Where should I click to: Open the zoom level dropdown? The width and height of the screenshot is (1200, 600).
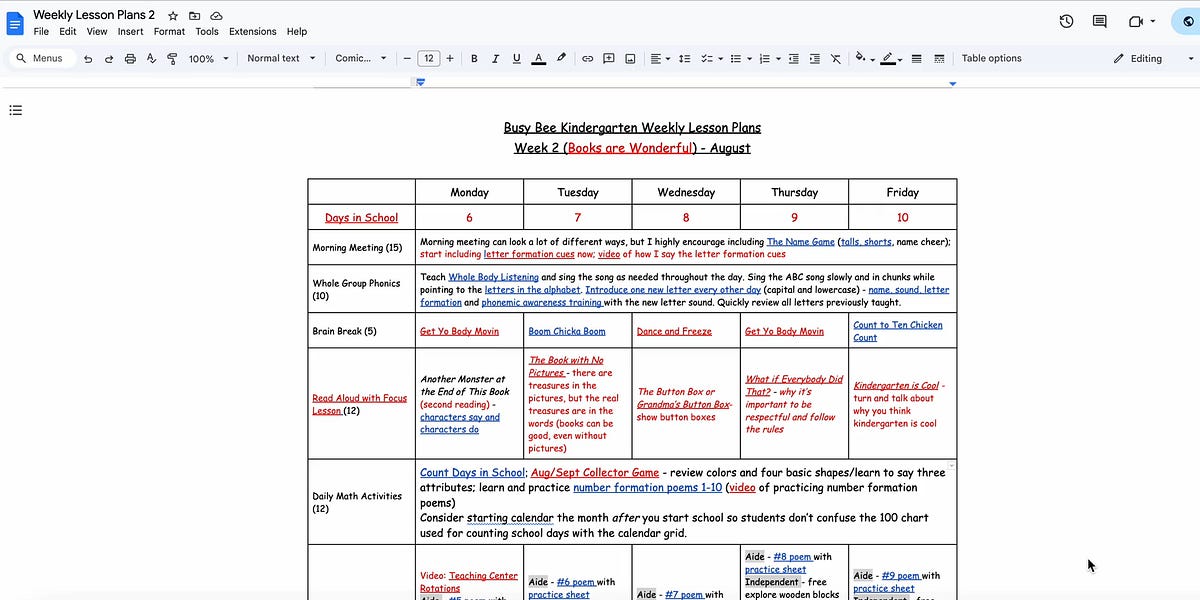tap(206, 58)
